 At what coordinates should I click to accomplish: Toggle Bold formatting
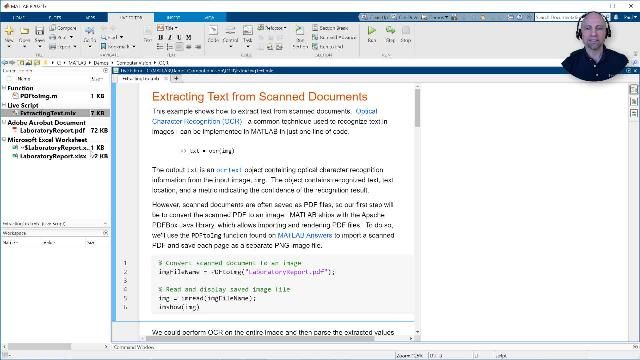[x=160, y=38]
